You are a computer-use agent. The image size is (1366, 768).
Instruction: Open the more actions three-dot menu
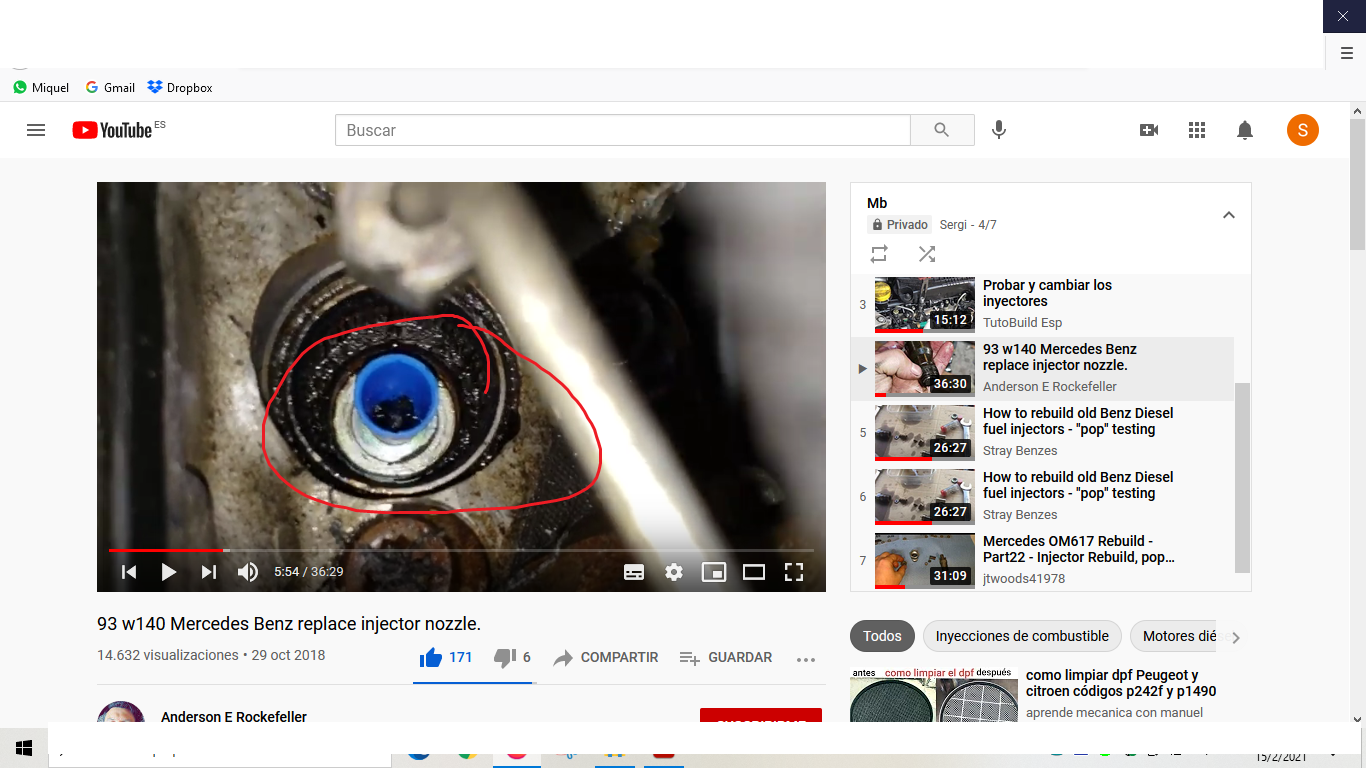click(806, 659)
